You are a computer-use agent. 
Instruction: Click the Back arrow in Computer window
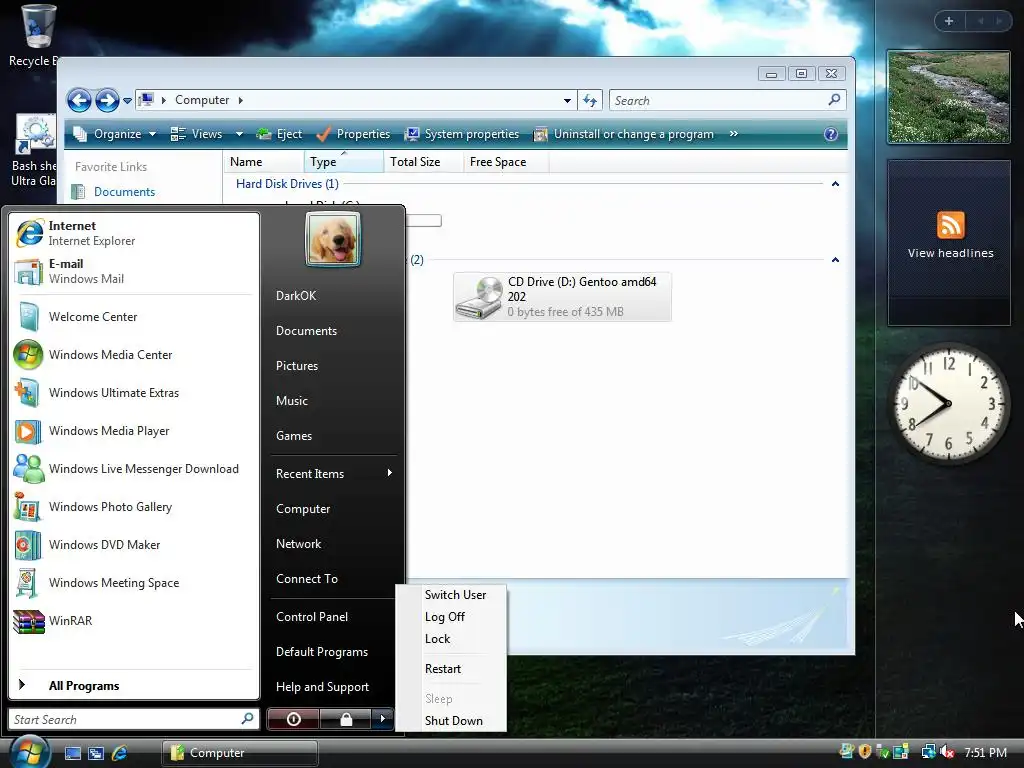click(x=79, y=101)
